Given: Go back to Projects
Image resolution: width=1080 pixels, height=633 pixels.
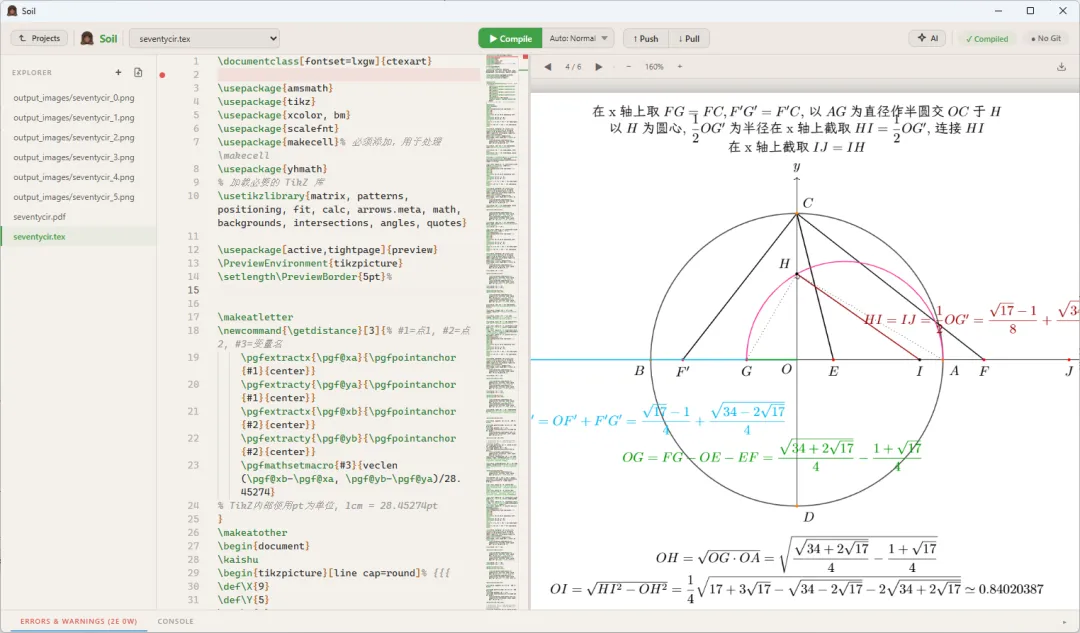Looking at the screenshot, I should pos(39,38).
